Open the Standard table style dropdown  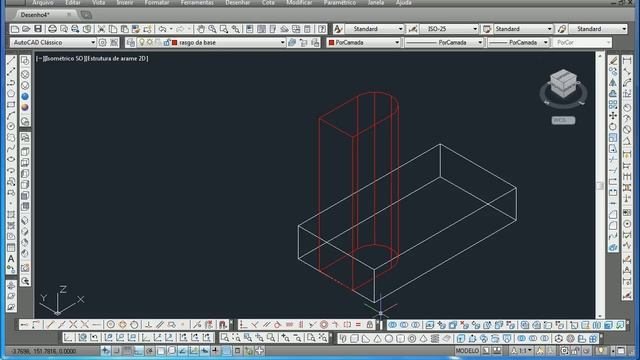click(523, 29)
